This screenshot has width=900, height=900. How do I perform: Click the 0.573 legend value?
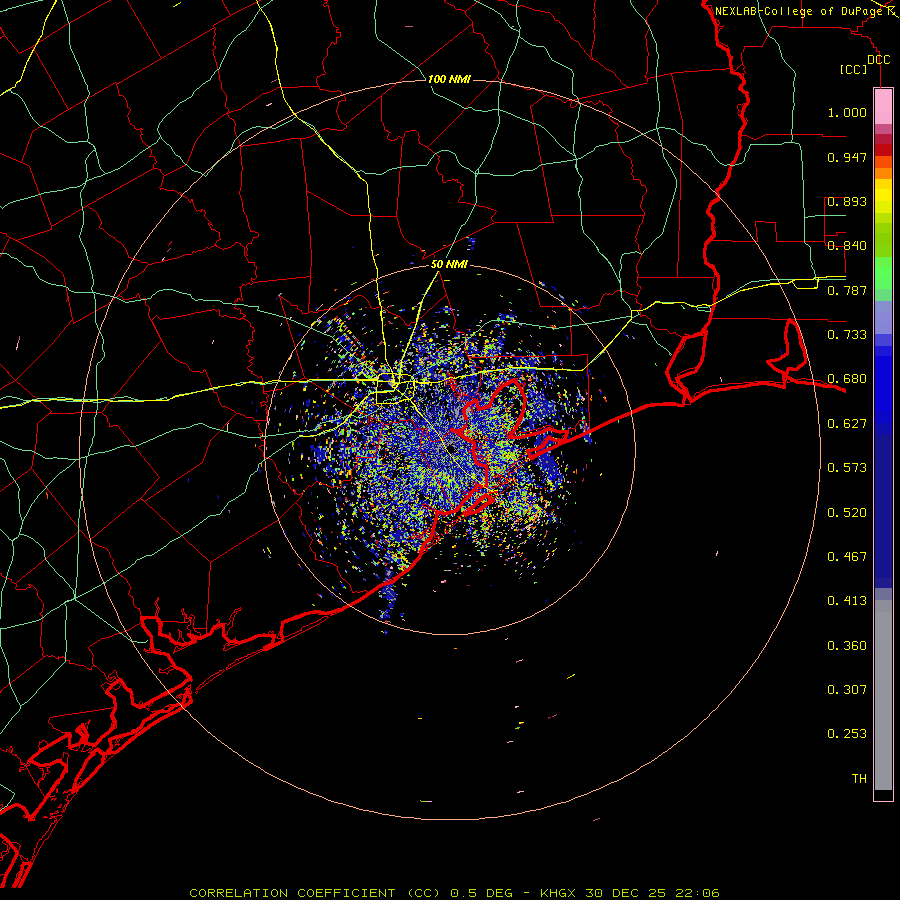click(x=847, y=468)
